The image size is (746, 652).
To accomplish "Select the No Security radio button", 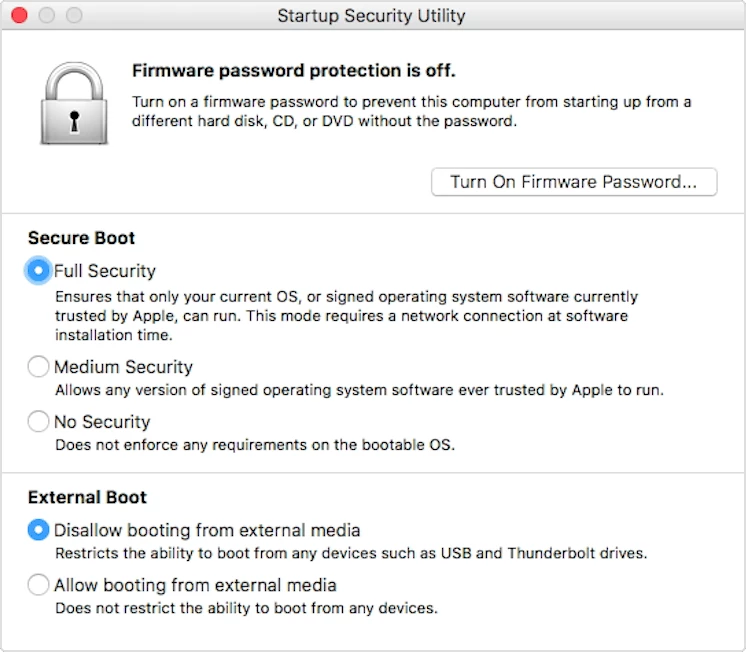I will click(x=39, y=422).
